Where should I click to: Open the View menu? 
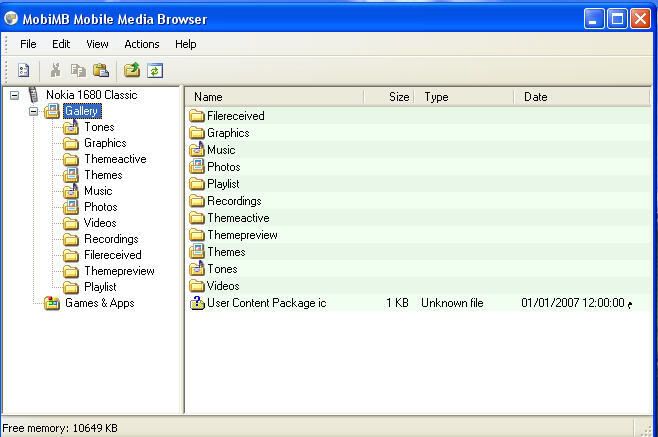click(x=97, y=44)
